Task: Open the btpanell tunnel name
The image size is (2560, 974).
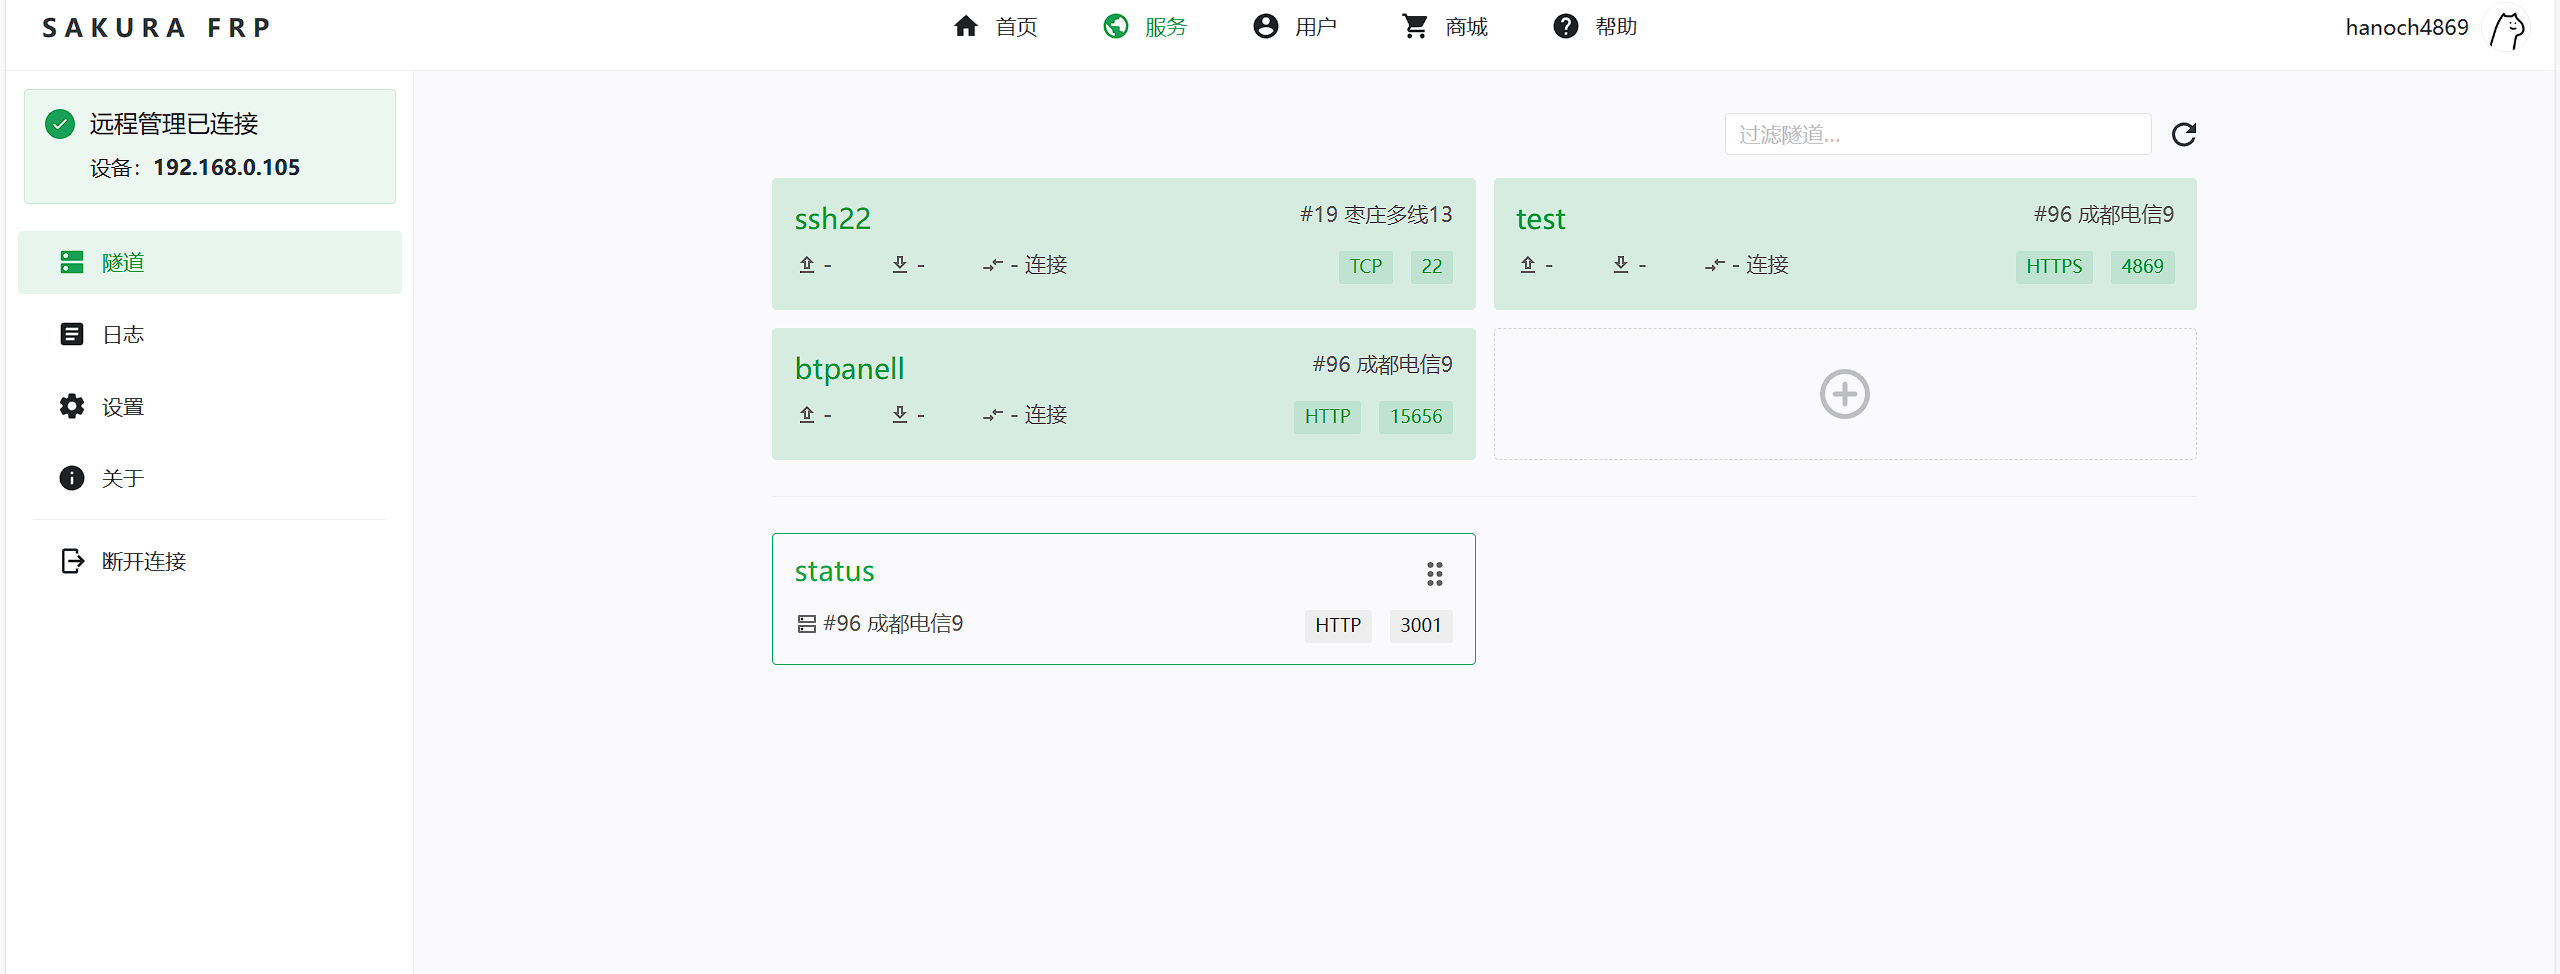Action: (x=849, y=368)
